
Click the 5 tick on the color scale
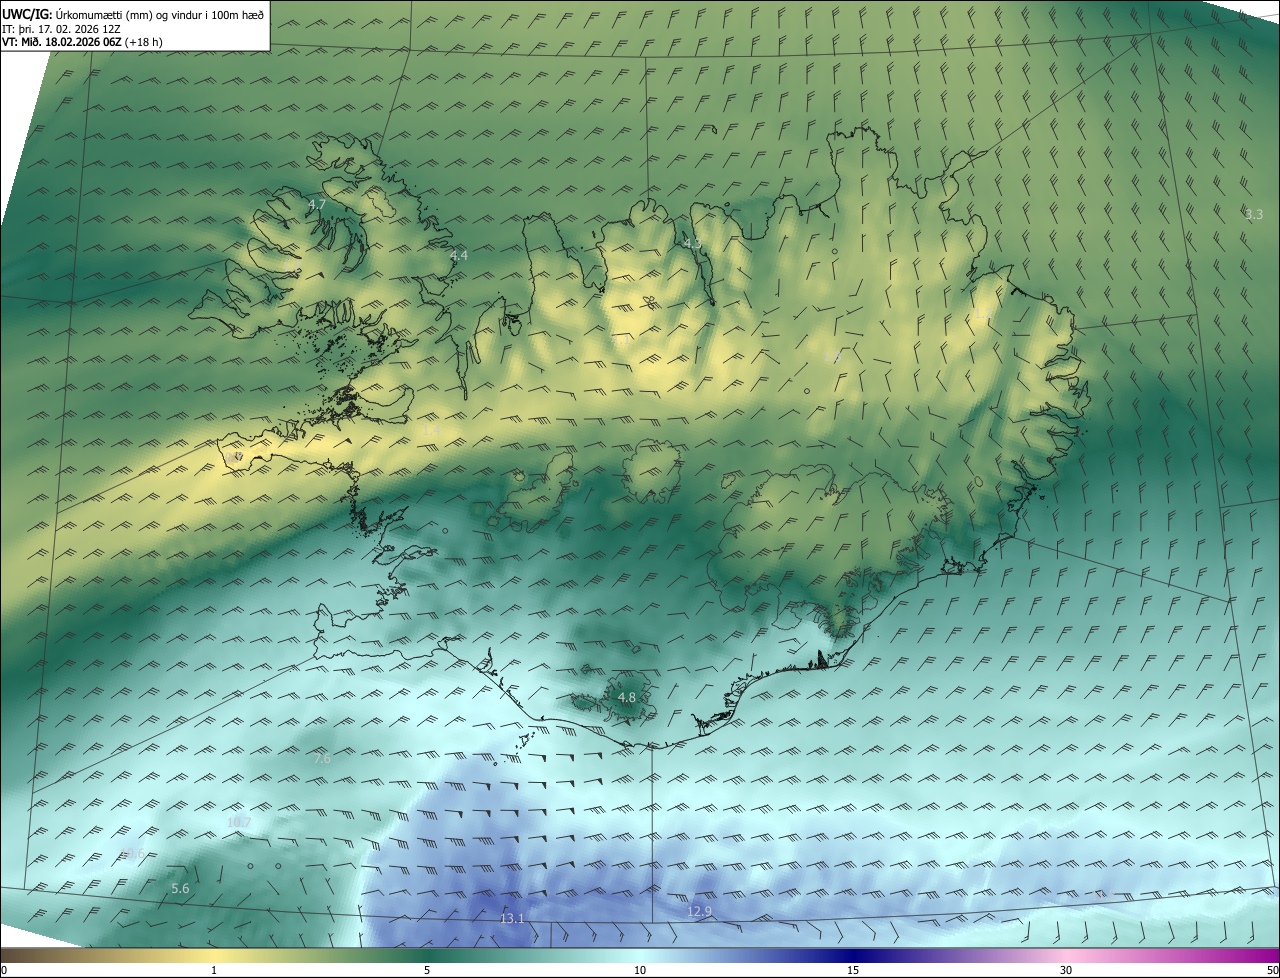[427, 970]
